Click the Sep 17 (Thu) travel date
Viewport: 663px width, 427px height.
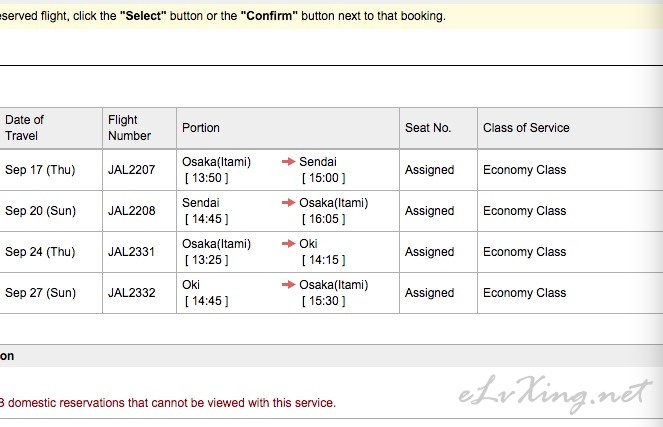click(x=40, y=170)
